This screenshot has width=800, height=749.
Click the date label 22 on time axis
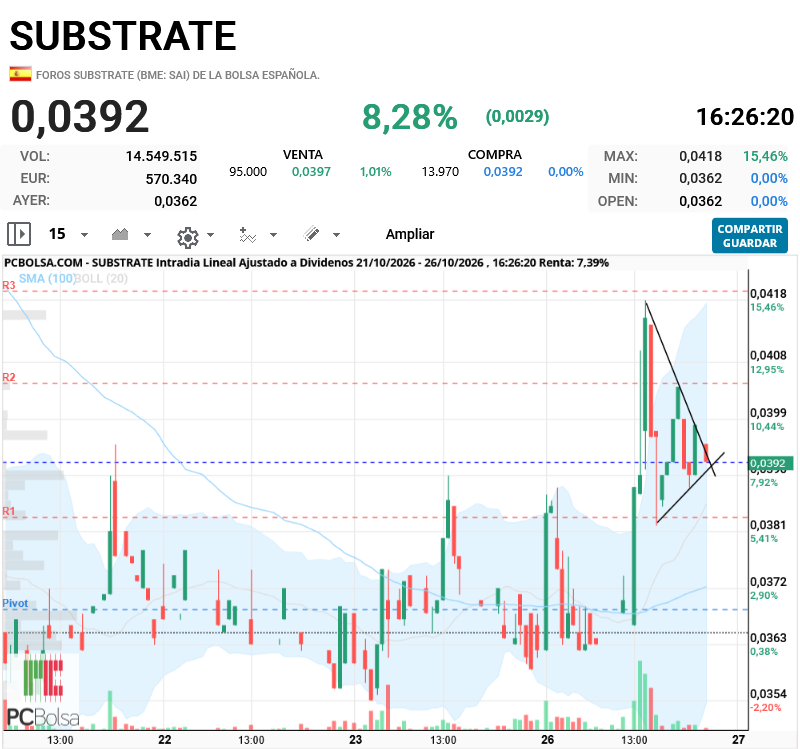(164, 739)
